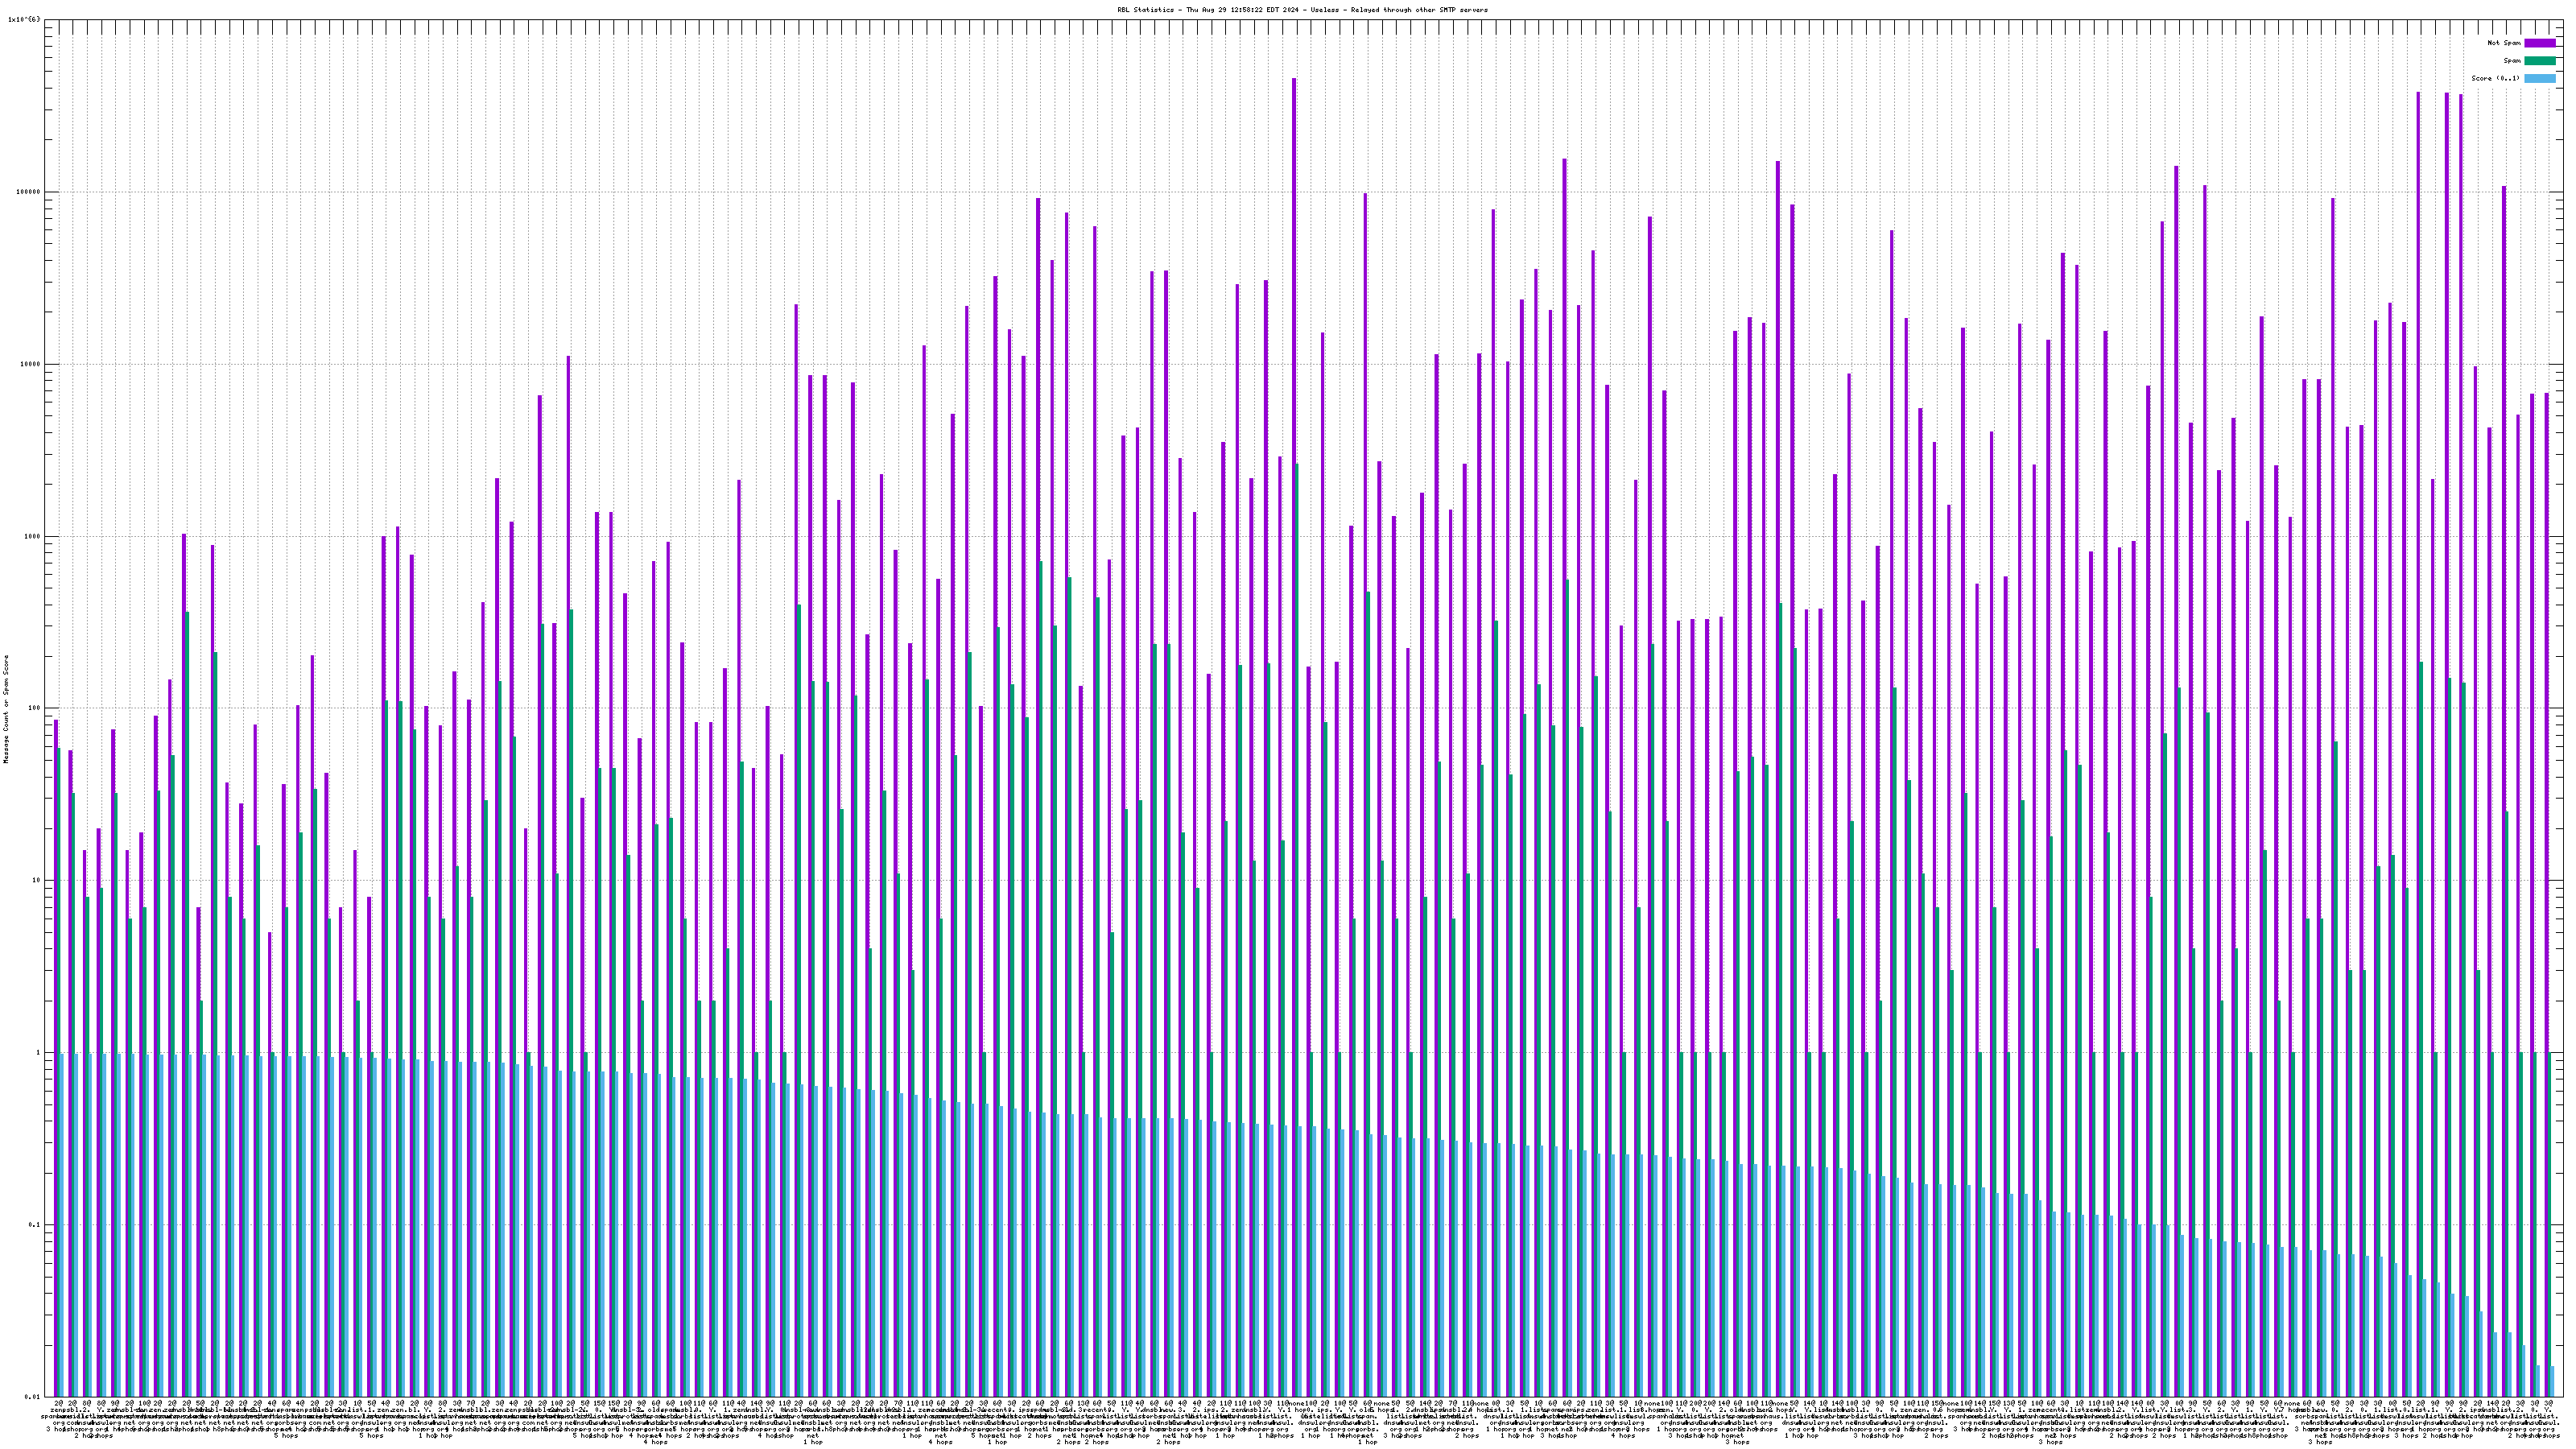The height and width of the screenshot is (1449, 2576).
Task: Click the green Spam legend swatch
Action: pyautogui.click(x=2539, y=61)
